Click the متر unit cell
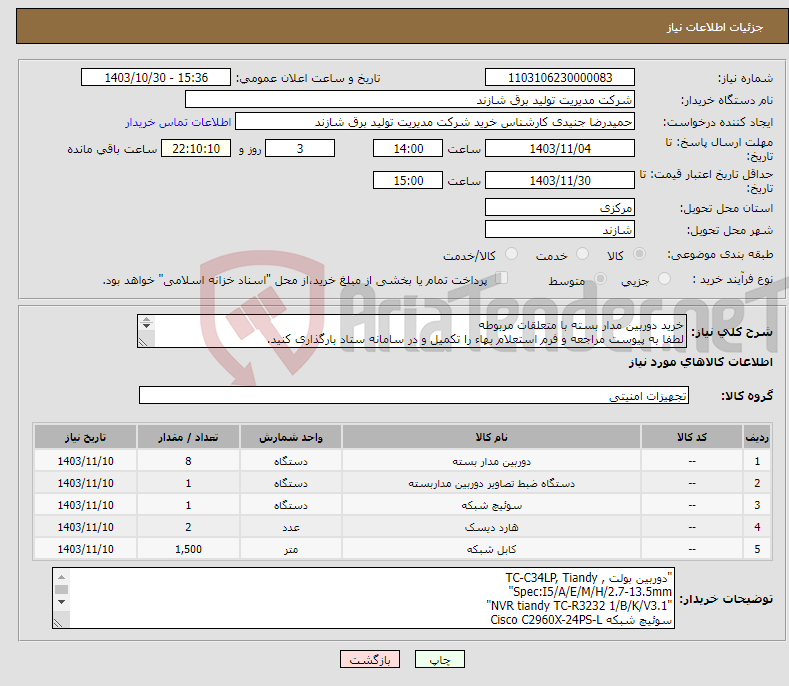 pyautogui.click(x=291, y=549)
